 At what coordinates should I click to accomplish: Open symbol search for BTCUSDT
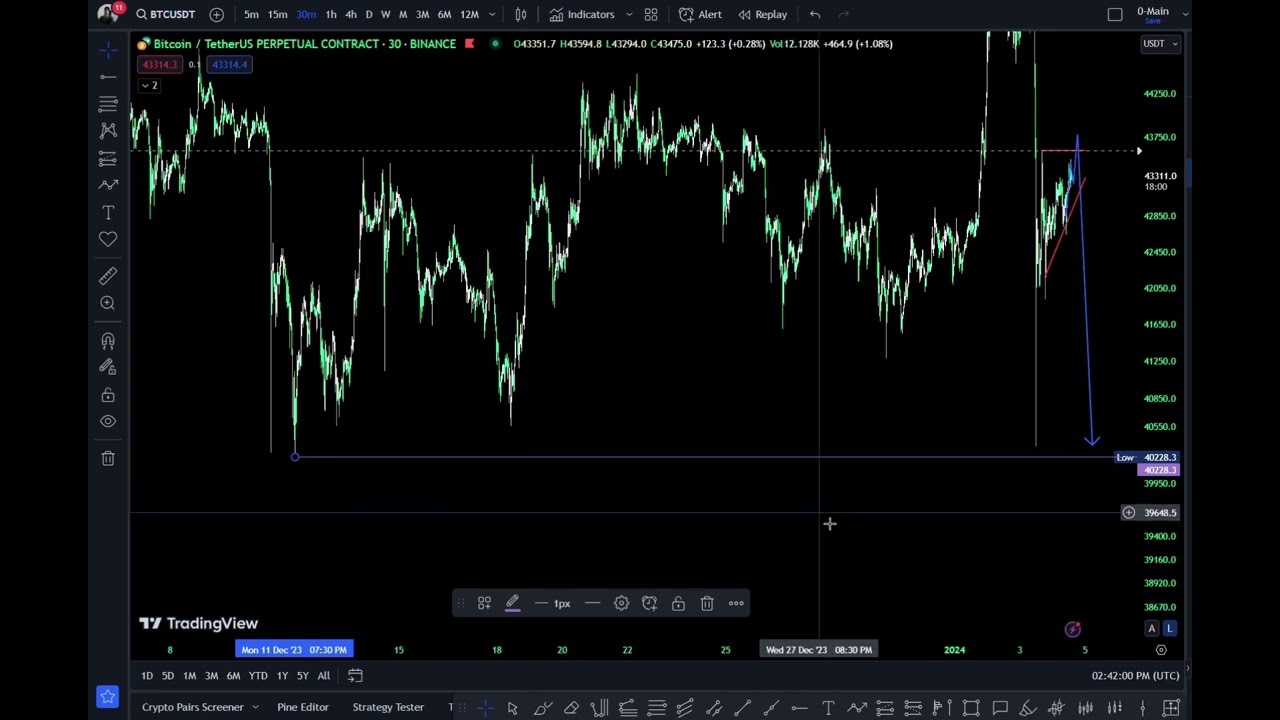166,14
